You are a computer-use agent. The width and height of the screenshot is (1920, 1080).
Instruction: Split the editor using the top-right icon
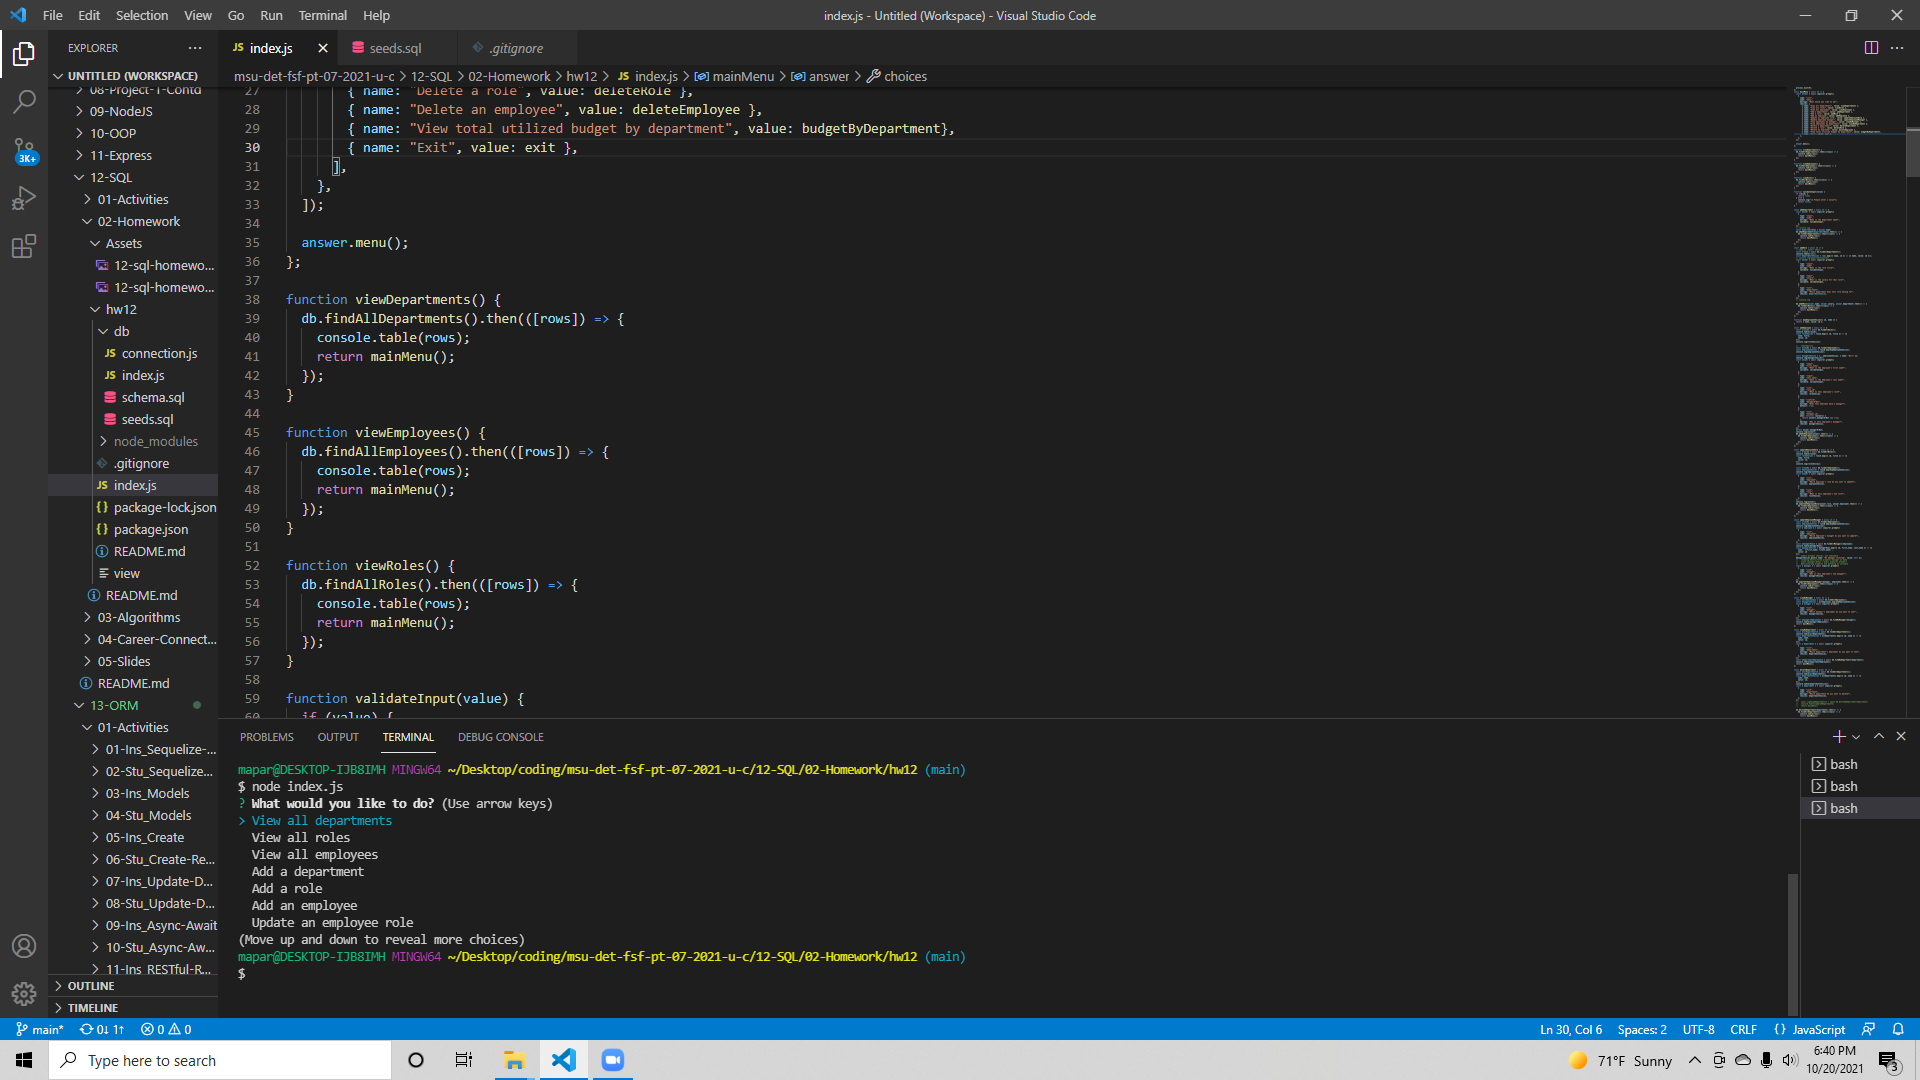coord(1871,47)
